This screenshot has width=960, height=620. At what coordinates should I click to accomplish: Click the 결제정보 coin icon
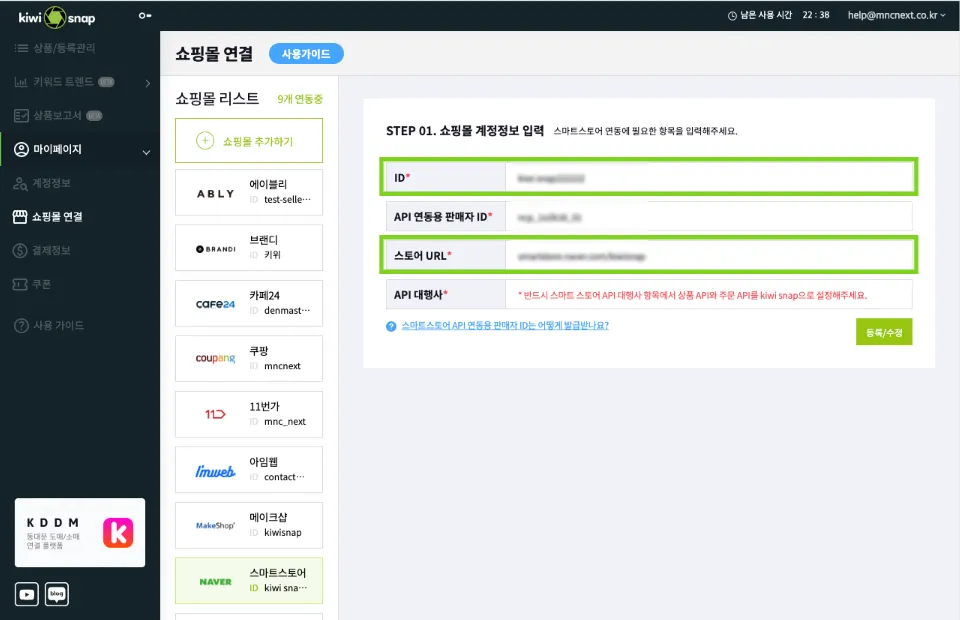20,250
